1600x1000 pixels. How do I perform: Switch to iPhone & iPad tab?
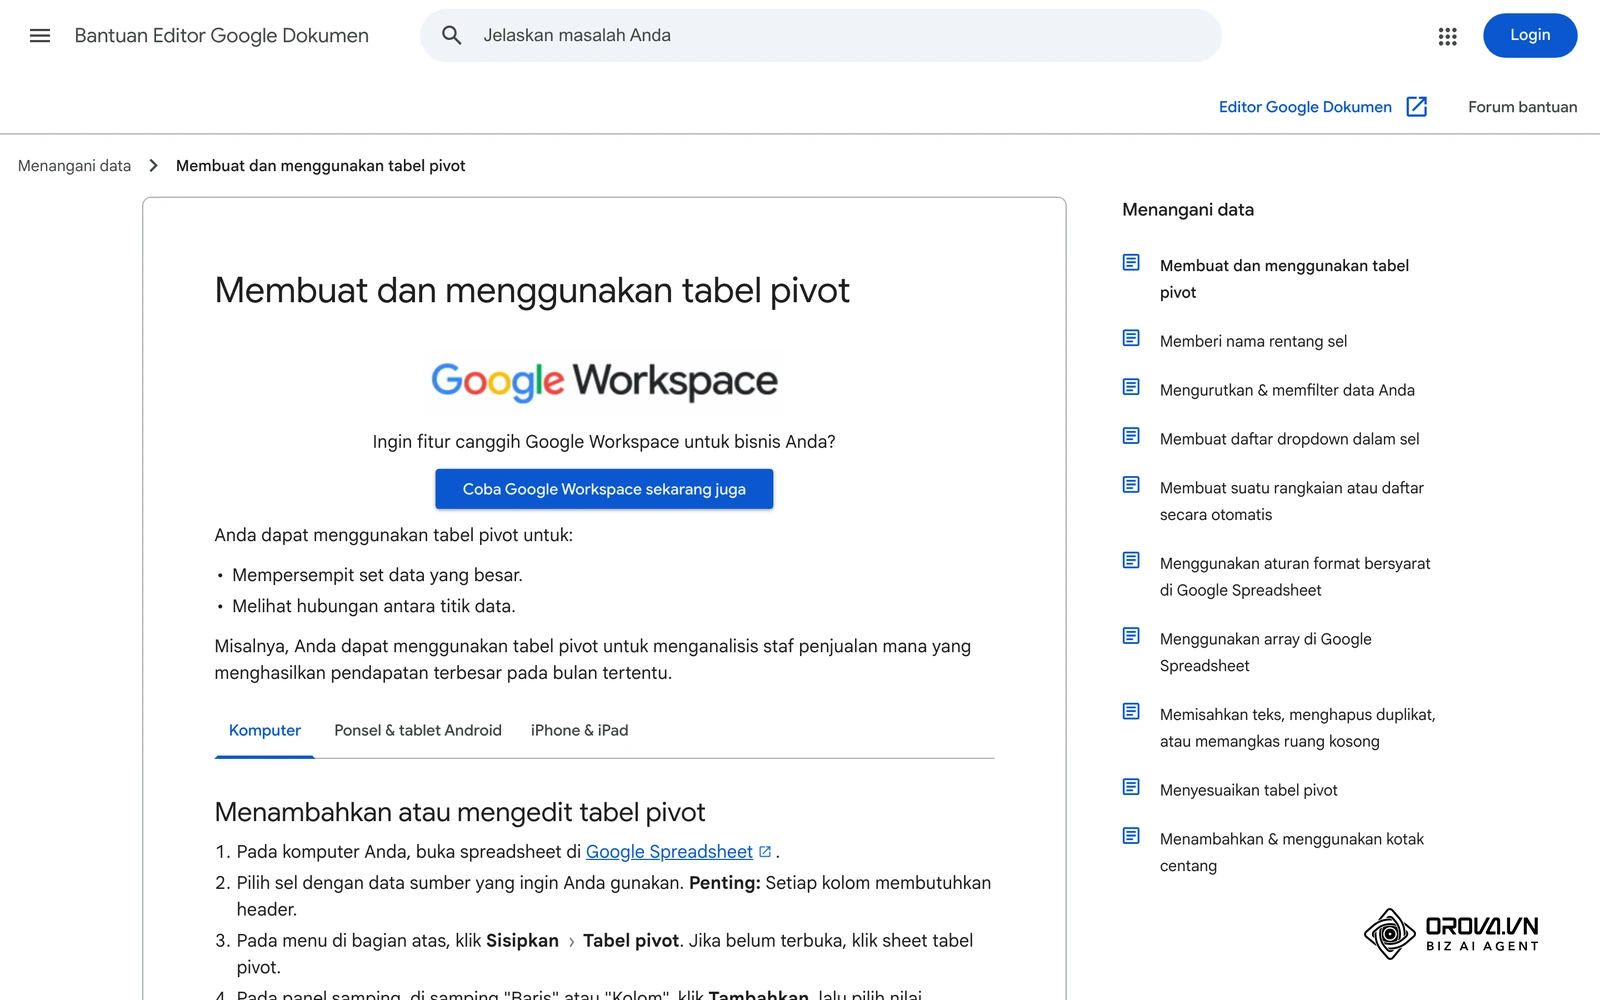580,731
